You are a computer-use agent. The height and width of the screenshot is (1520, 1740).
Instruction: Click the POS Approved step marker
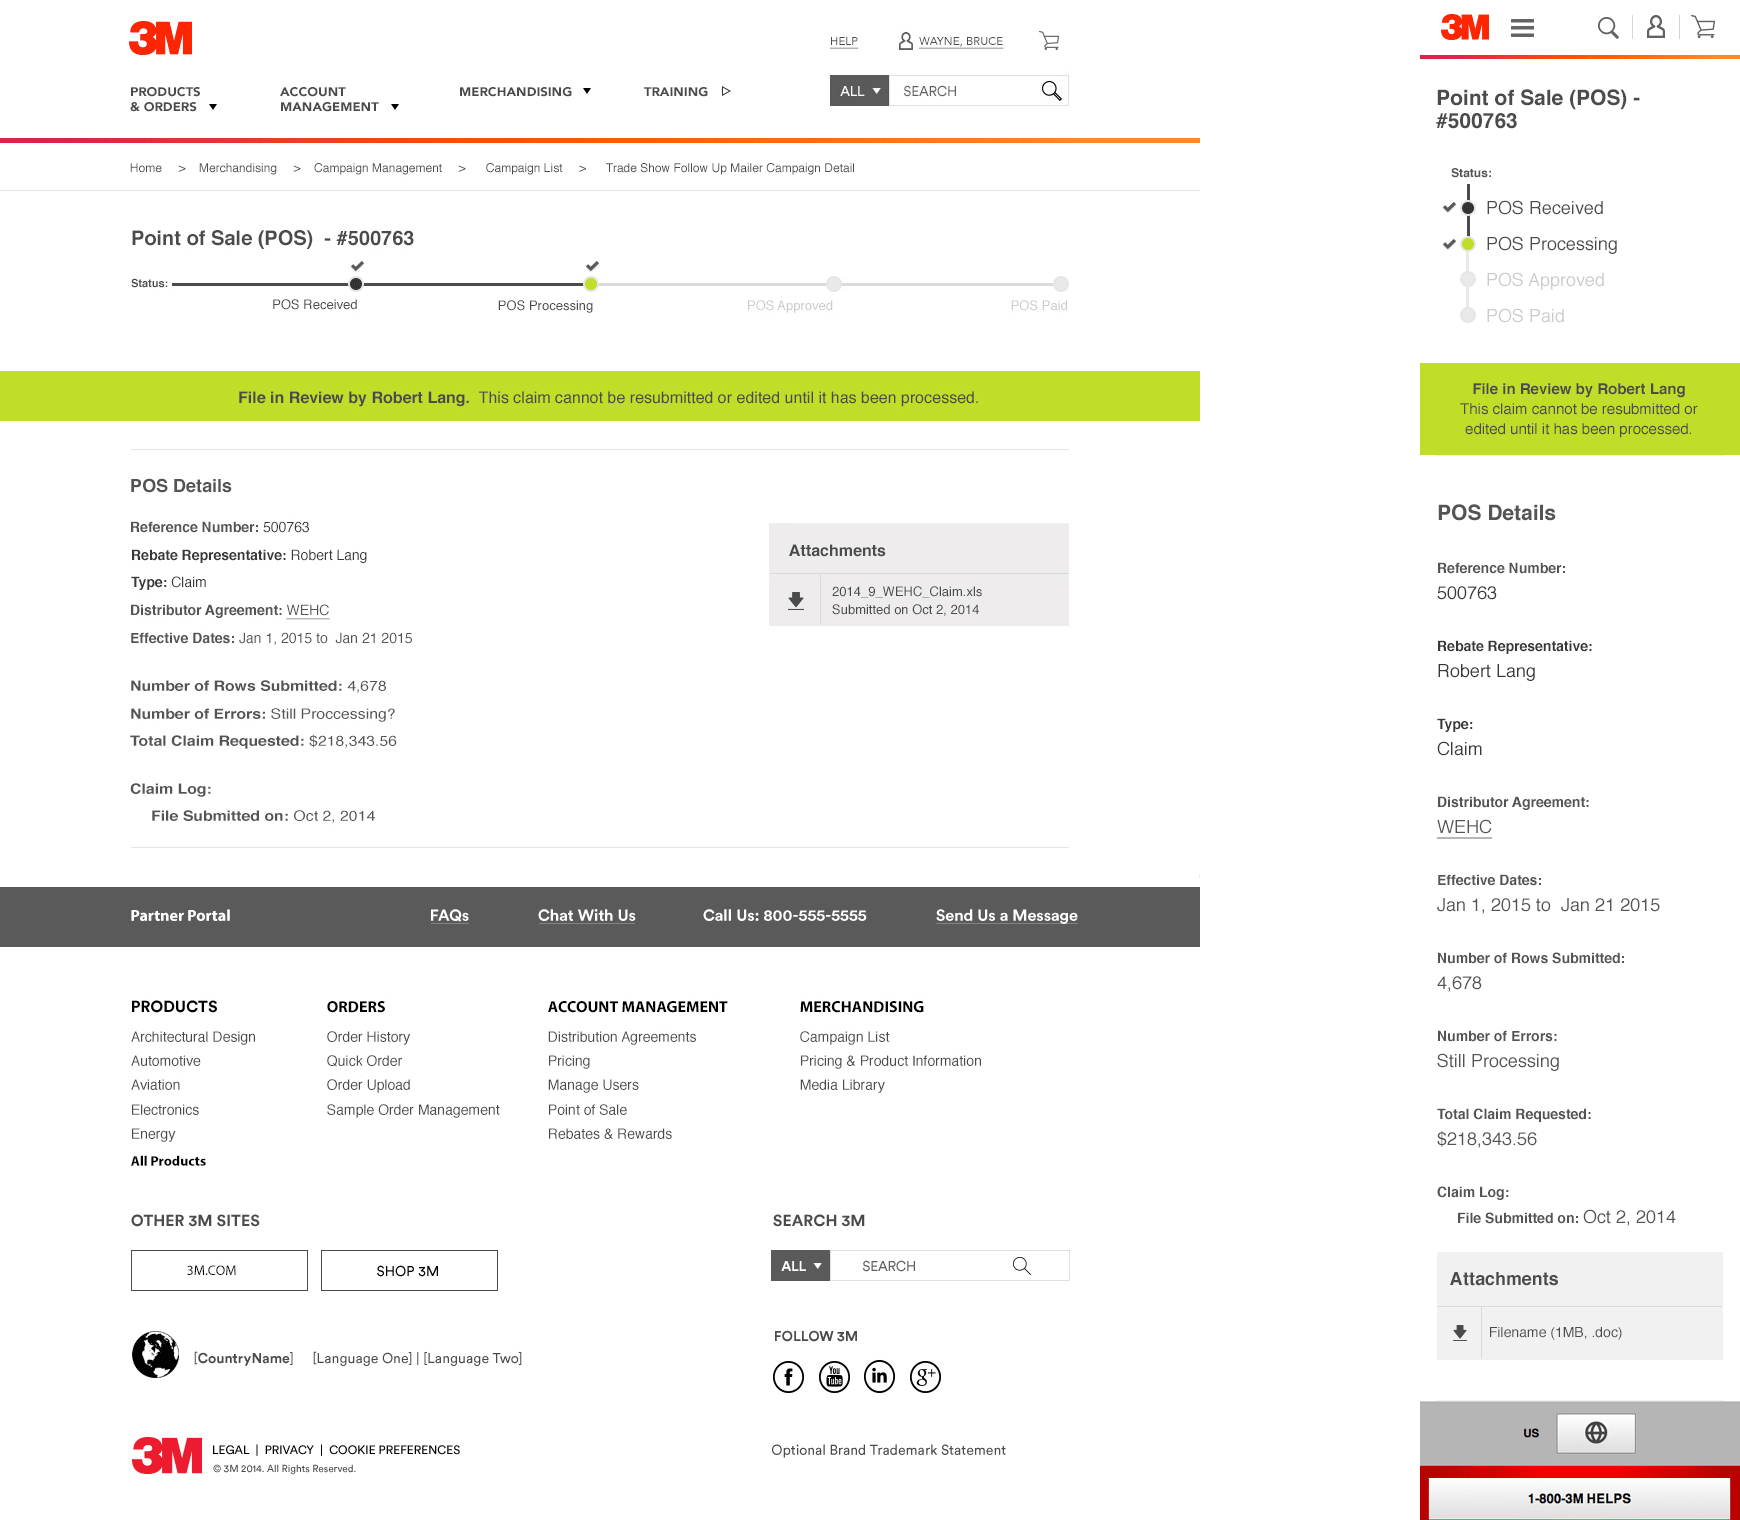(x=834, y=284)
